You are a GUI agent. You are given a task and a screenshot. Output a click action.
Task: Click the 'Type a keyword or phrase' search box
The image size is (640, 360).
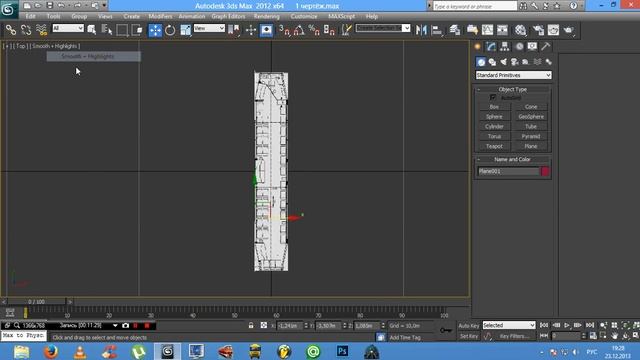tap(475, 6)
